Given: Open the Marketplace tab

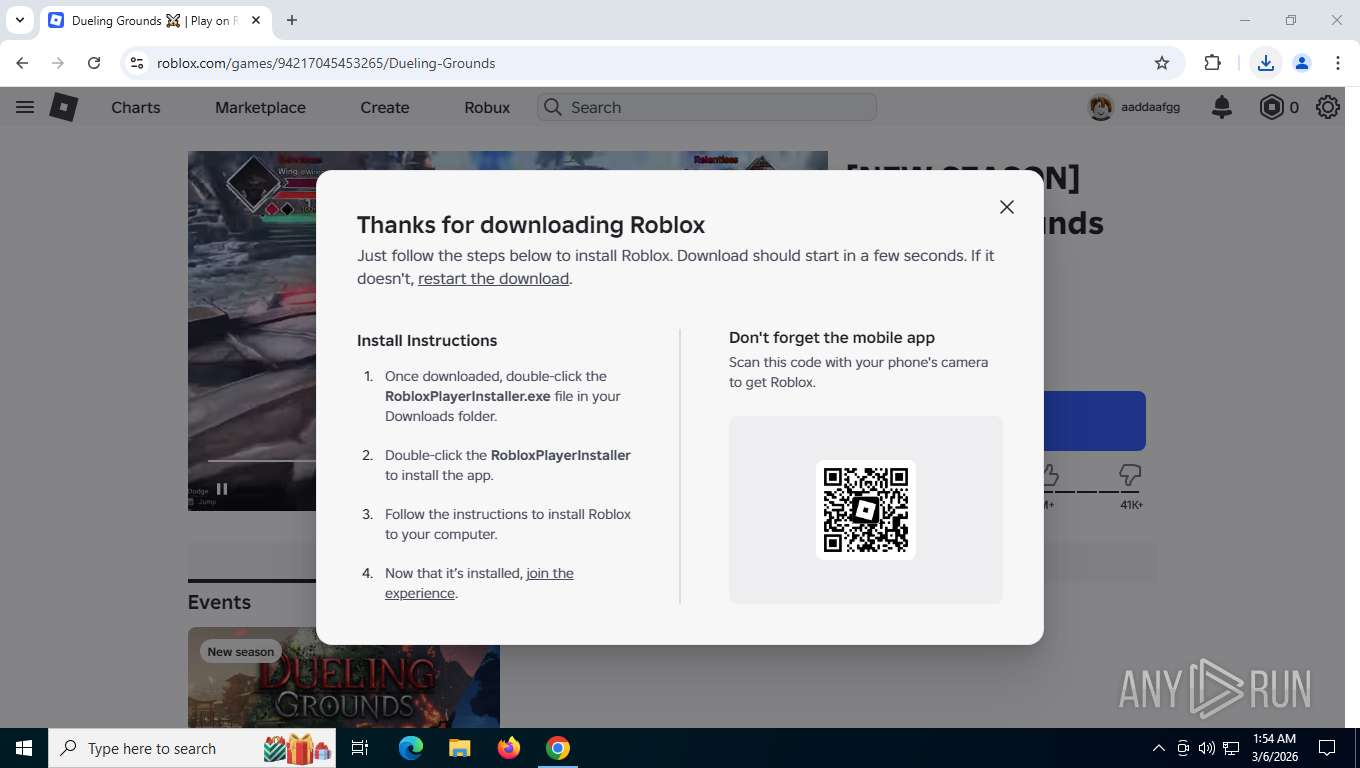Looking at the screenshot, I should [x=260, y=107].
